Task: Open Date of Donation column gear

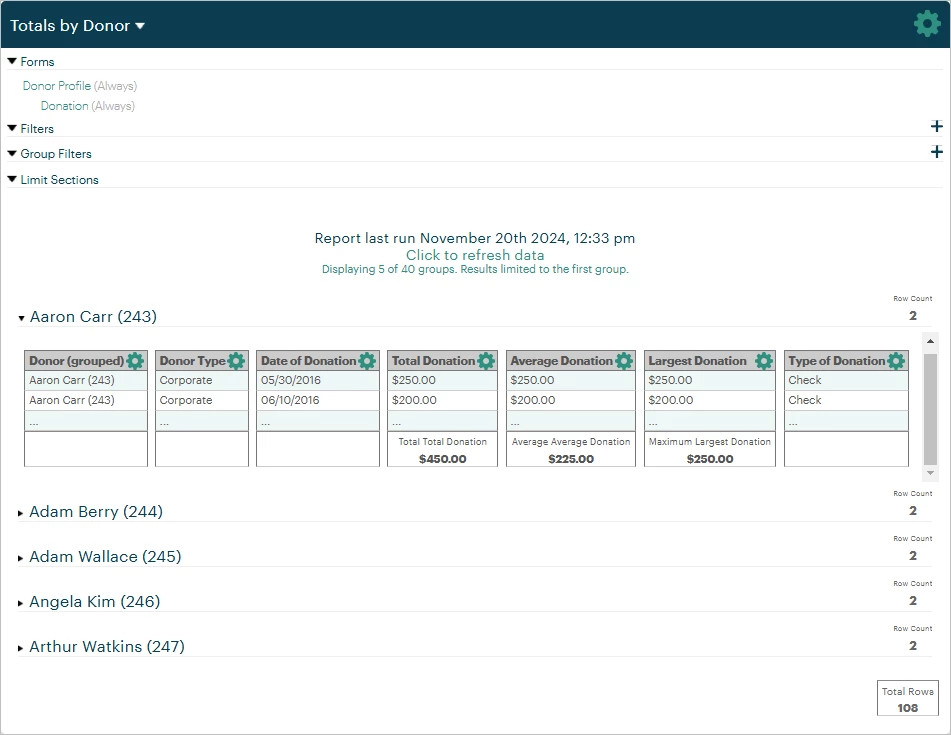Action: click(x=367, y=361)
